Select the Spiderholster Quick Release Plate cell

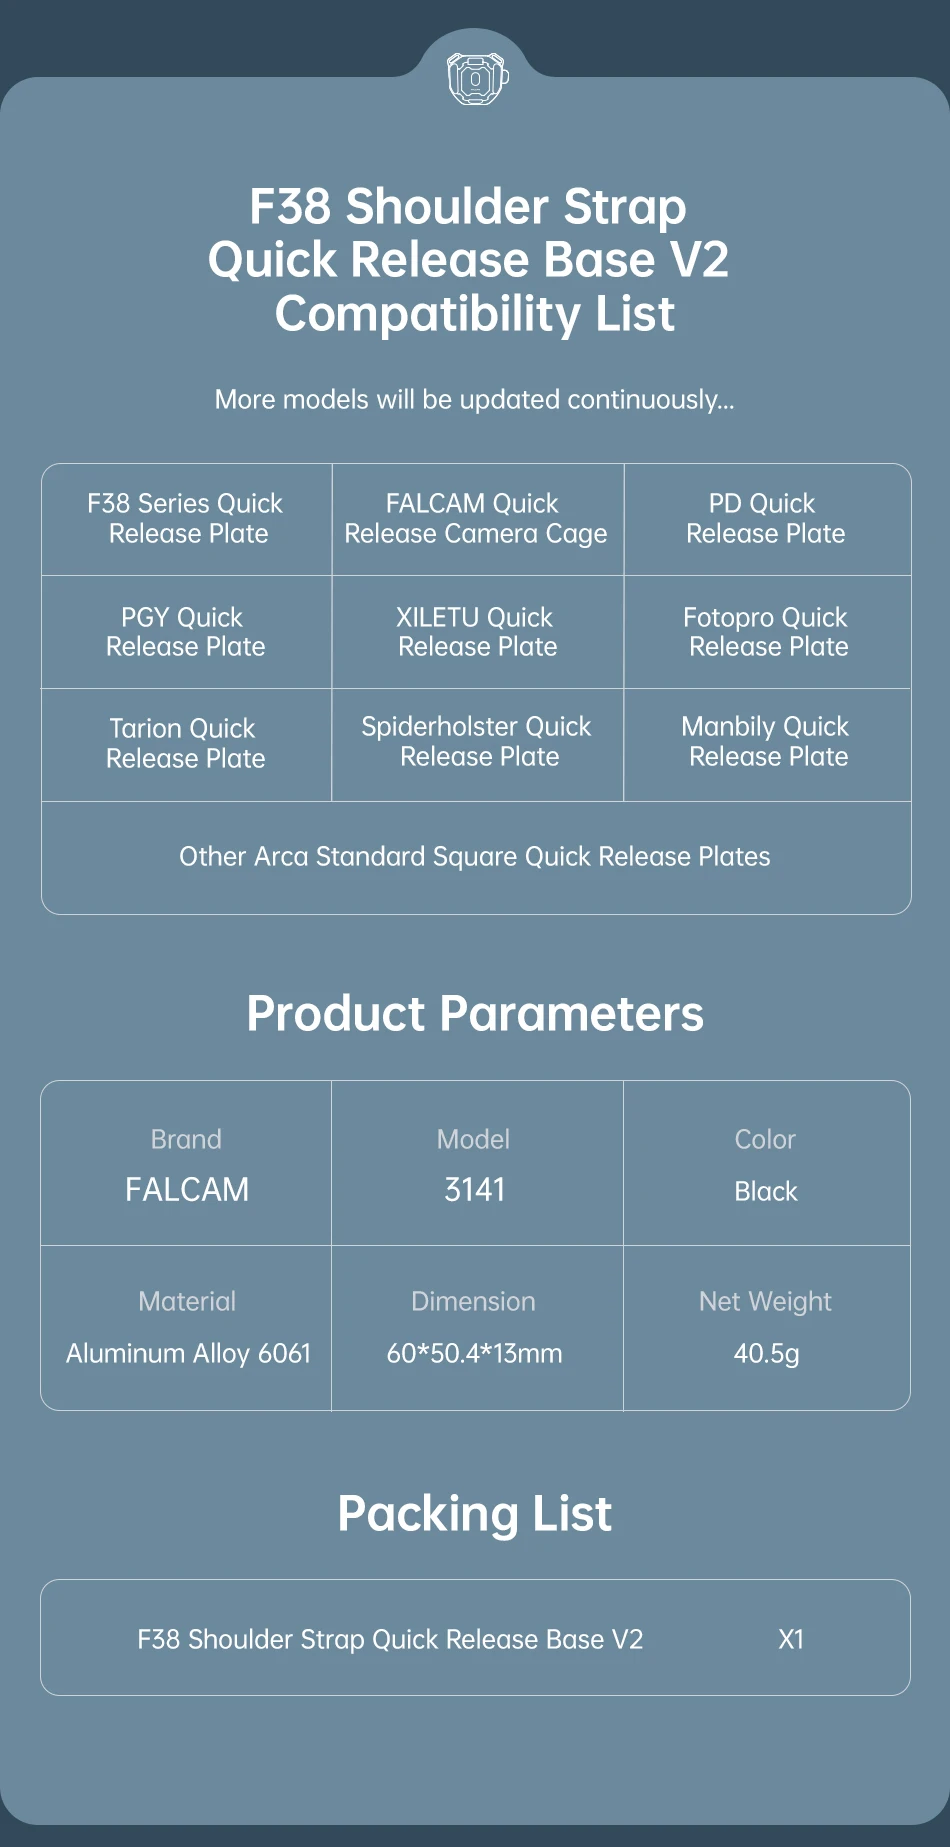(477, 742)
